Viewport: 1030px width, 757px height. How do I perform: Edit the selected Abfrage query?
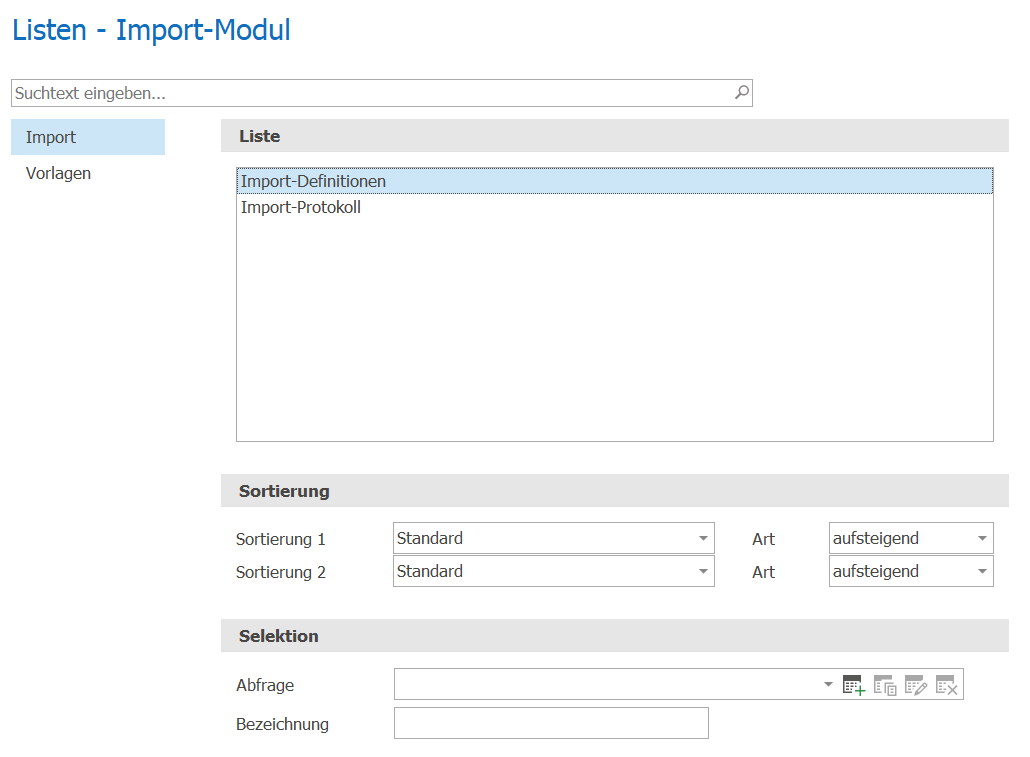[916, 685]
